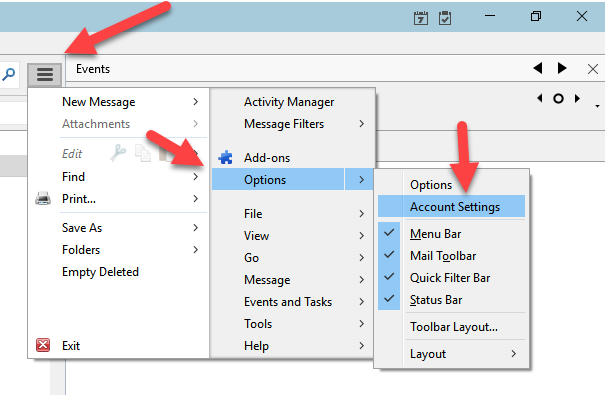Close the Events pane
Viewport: 605px width, 395px height.
pos(593,69)
